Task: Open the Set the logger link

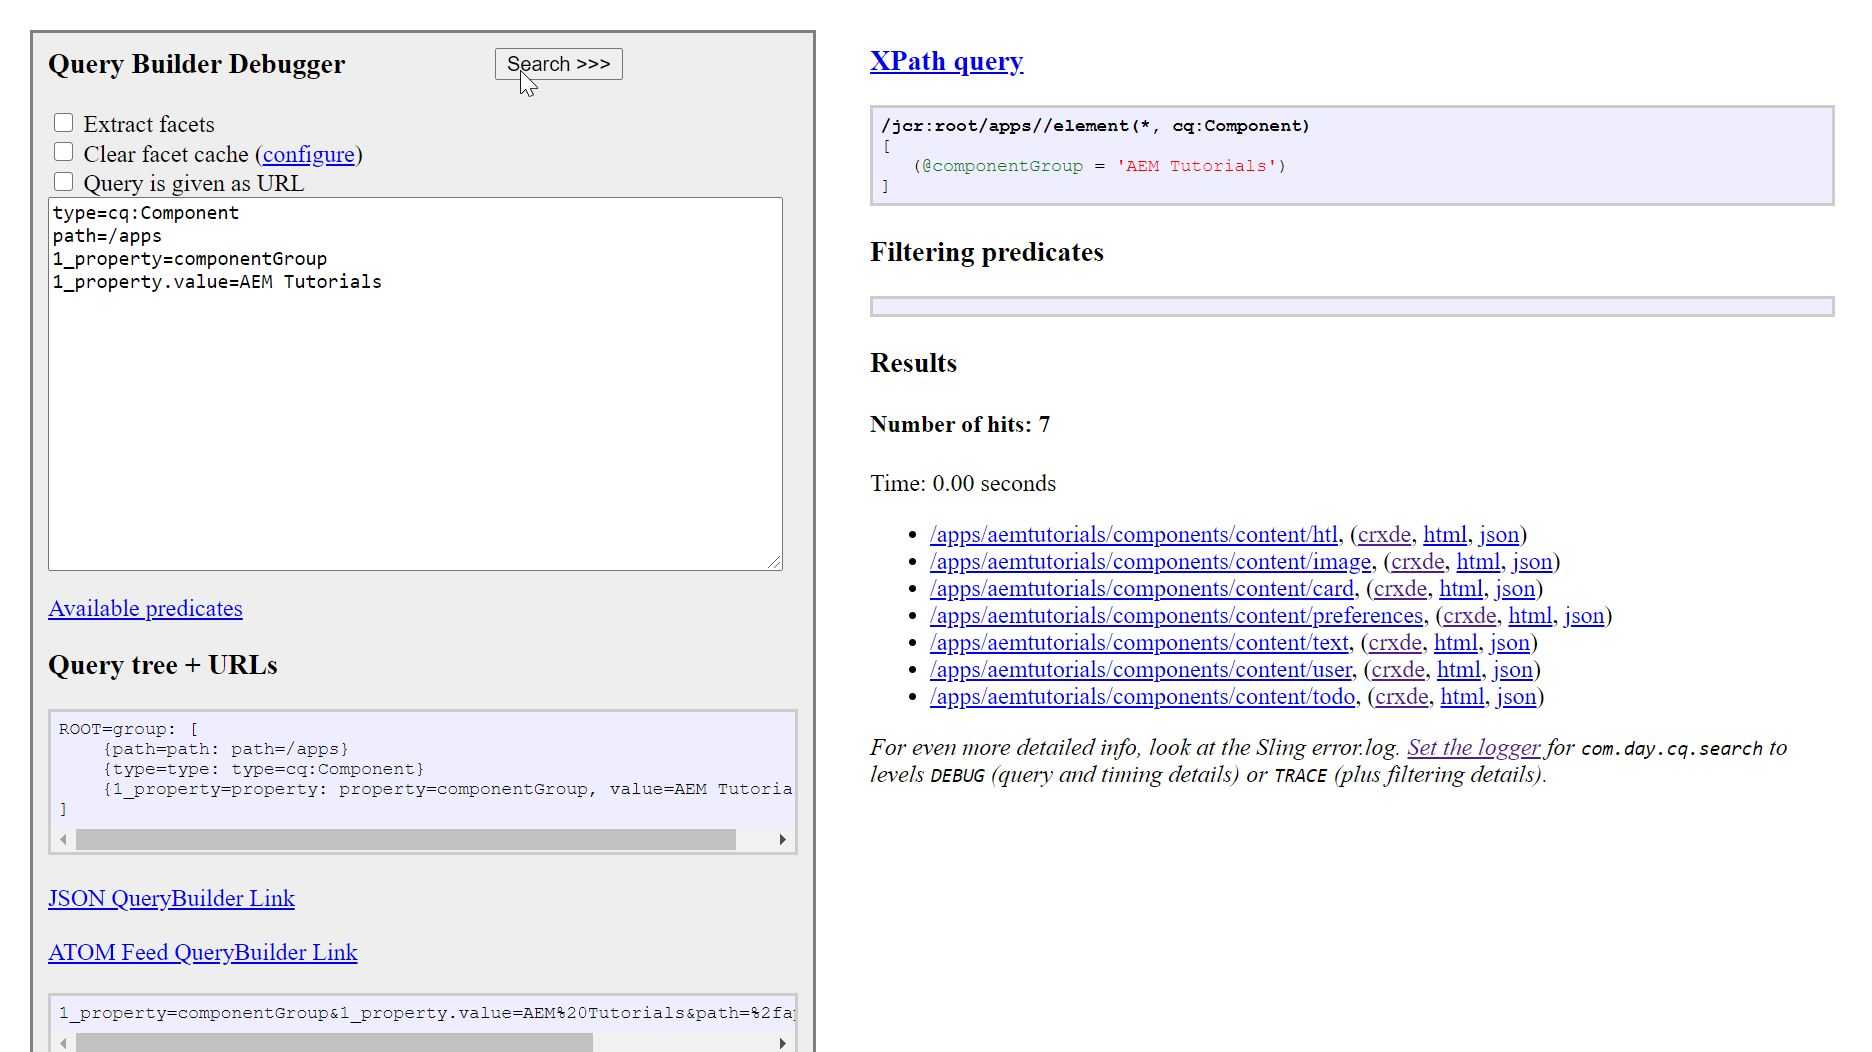Action: pos(1473,746)
